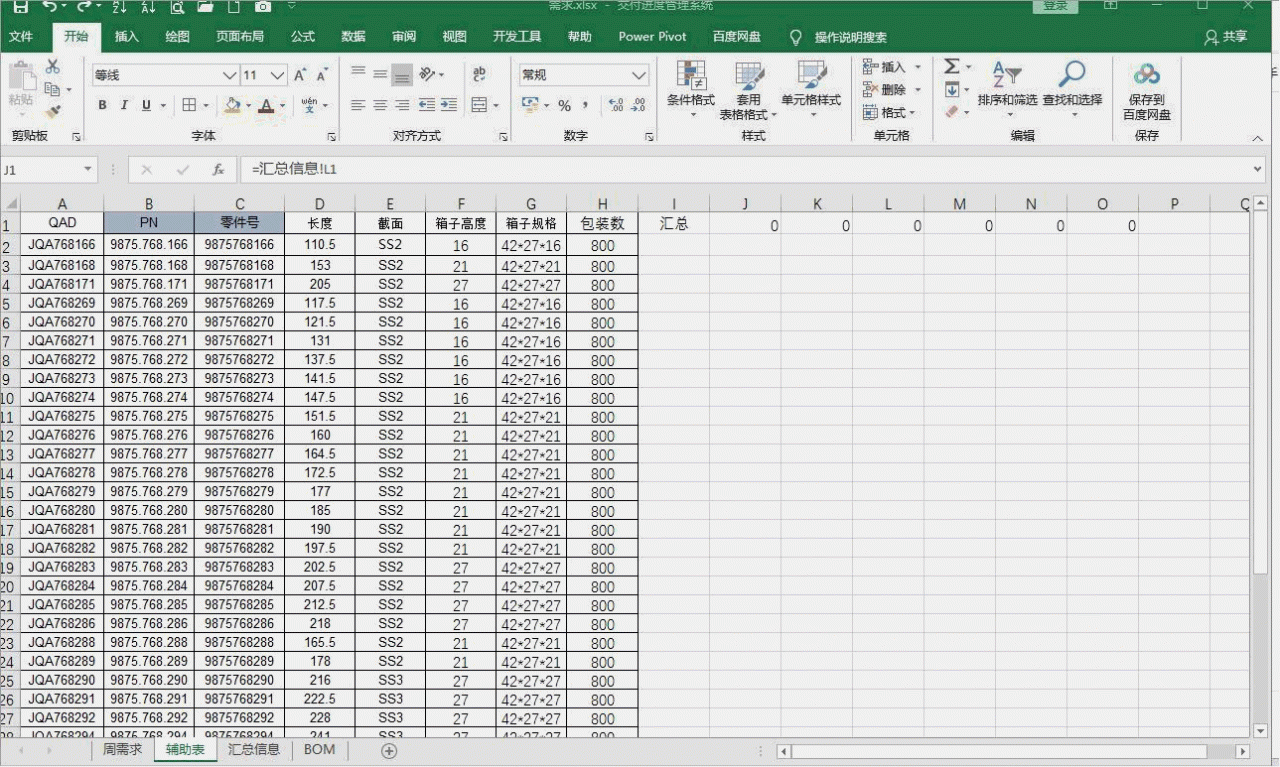Click the horizontal scrollbar track
The image size is (1280, 767).
1000,751
